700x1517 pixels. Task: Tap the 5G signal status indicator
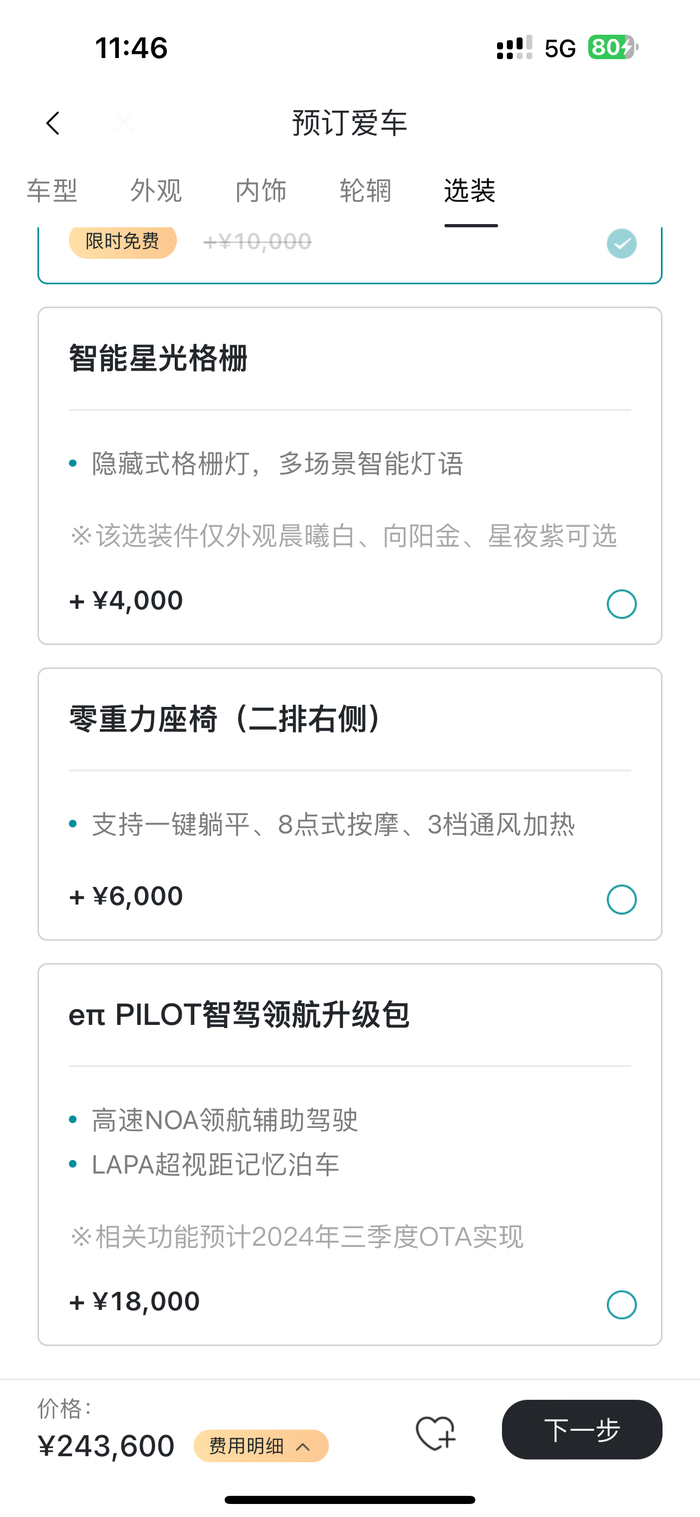tap(560, 48)
